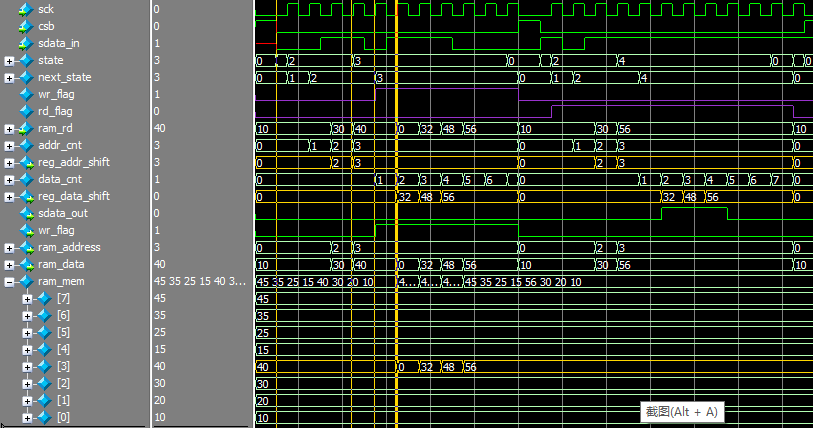Image resolution: width=813 pixels, height=428 pixels.
Task: Click the ram_data signal icon
Action: click(x=26, y=265)
